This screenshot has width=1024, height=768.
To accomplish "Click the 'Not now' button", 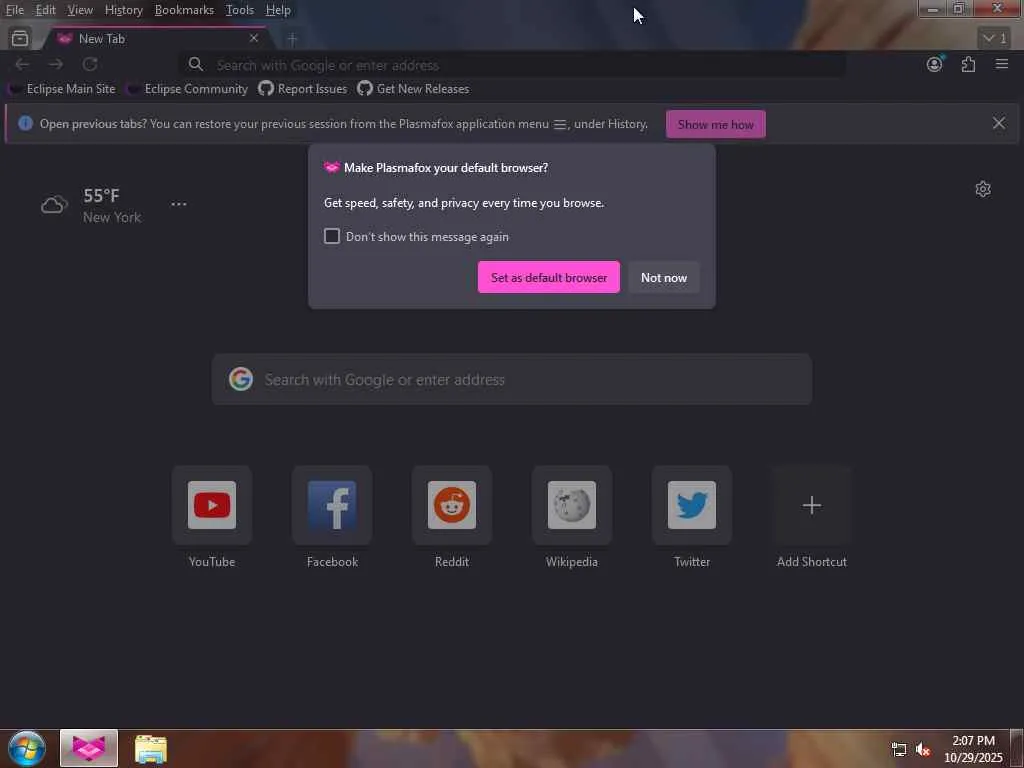I will click(x=664, y=278).
